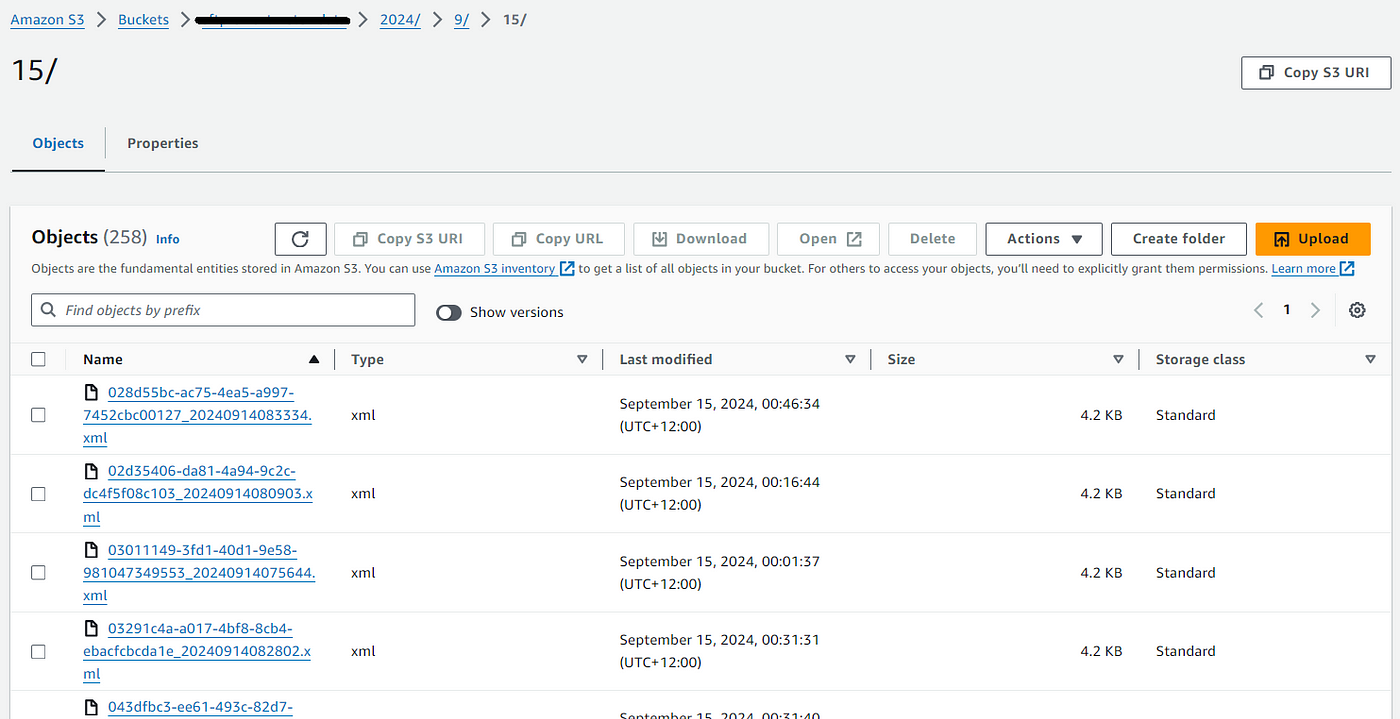Image resolution: width=1400 pixels, height=719 pixels.
Task: Click the Open button
Action: (828, 239)
